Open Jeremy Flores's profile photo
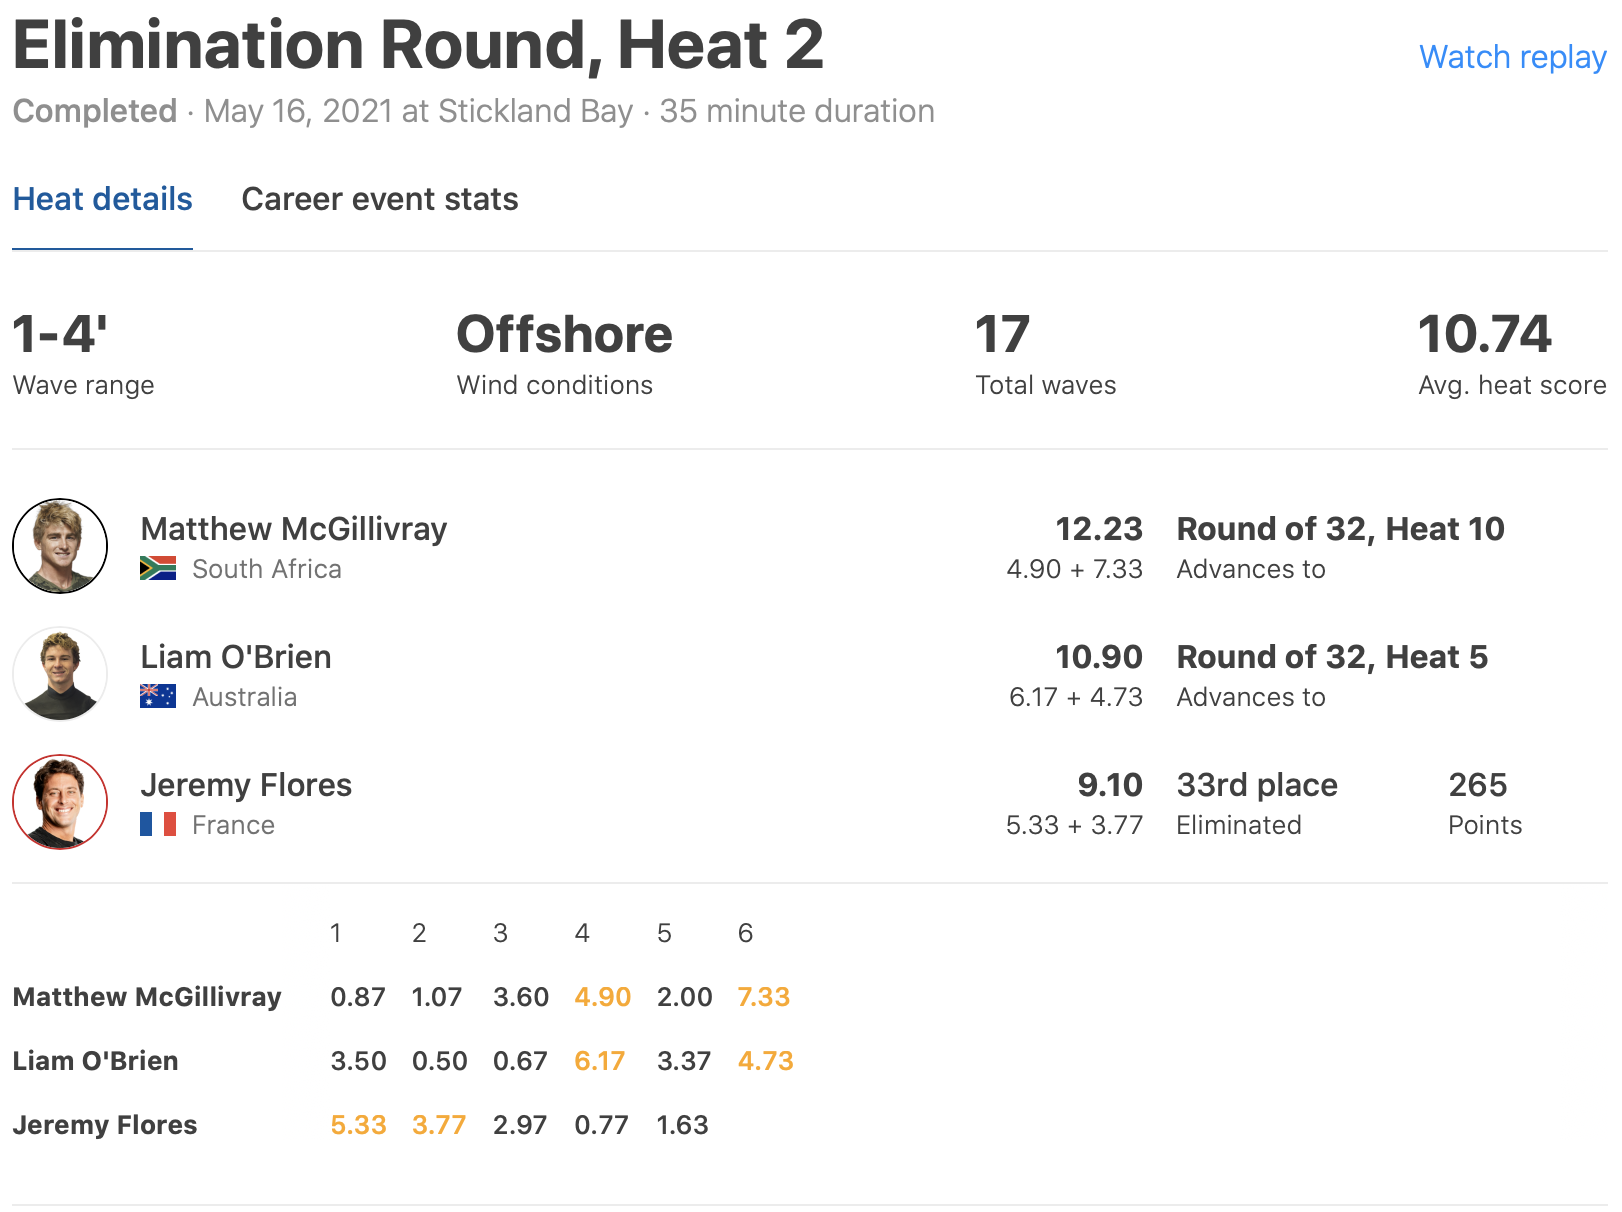The width and height of the screenshot is (1622, 1212). tap(60, 802)
